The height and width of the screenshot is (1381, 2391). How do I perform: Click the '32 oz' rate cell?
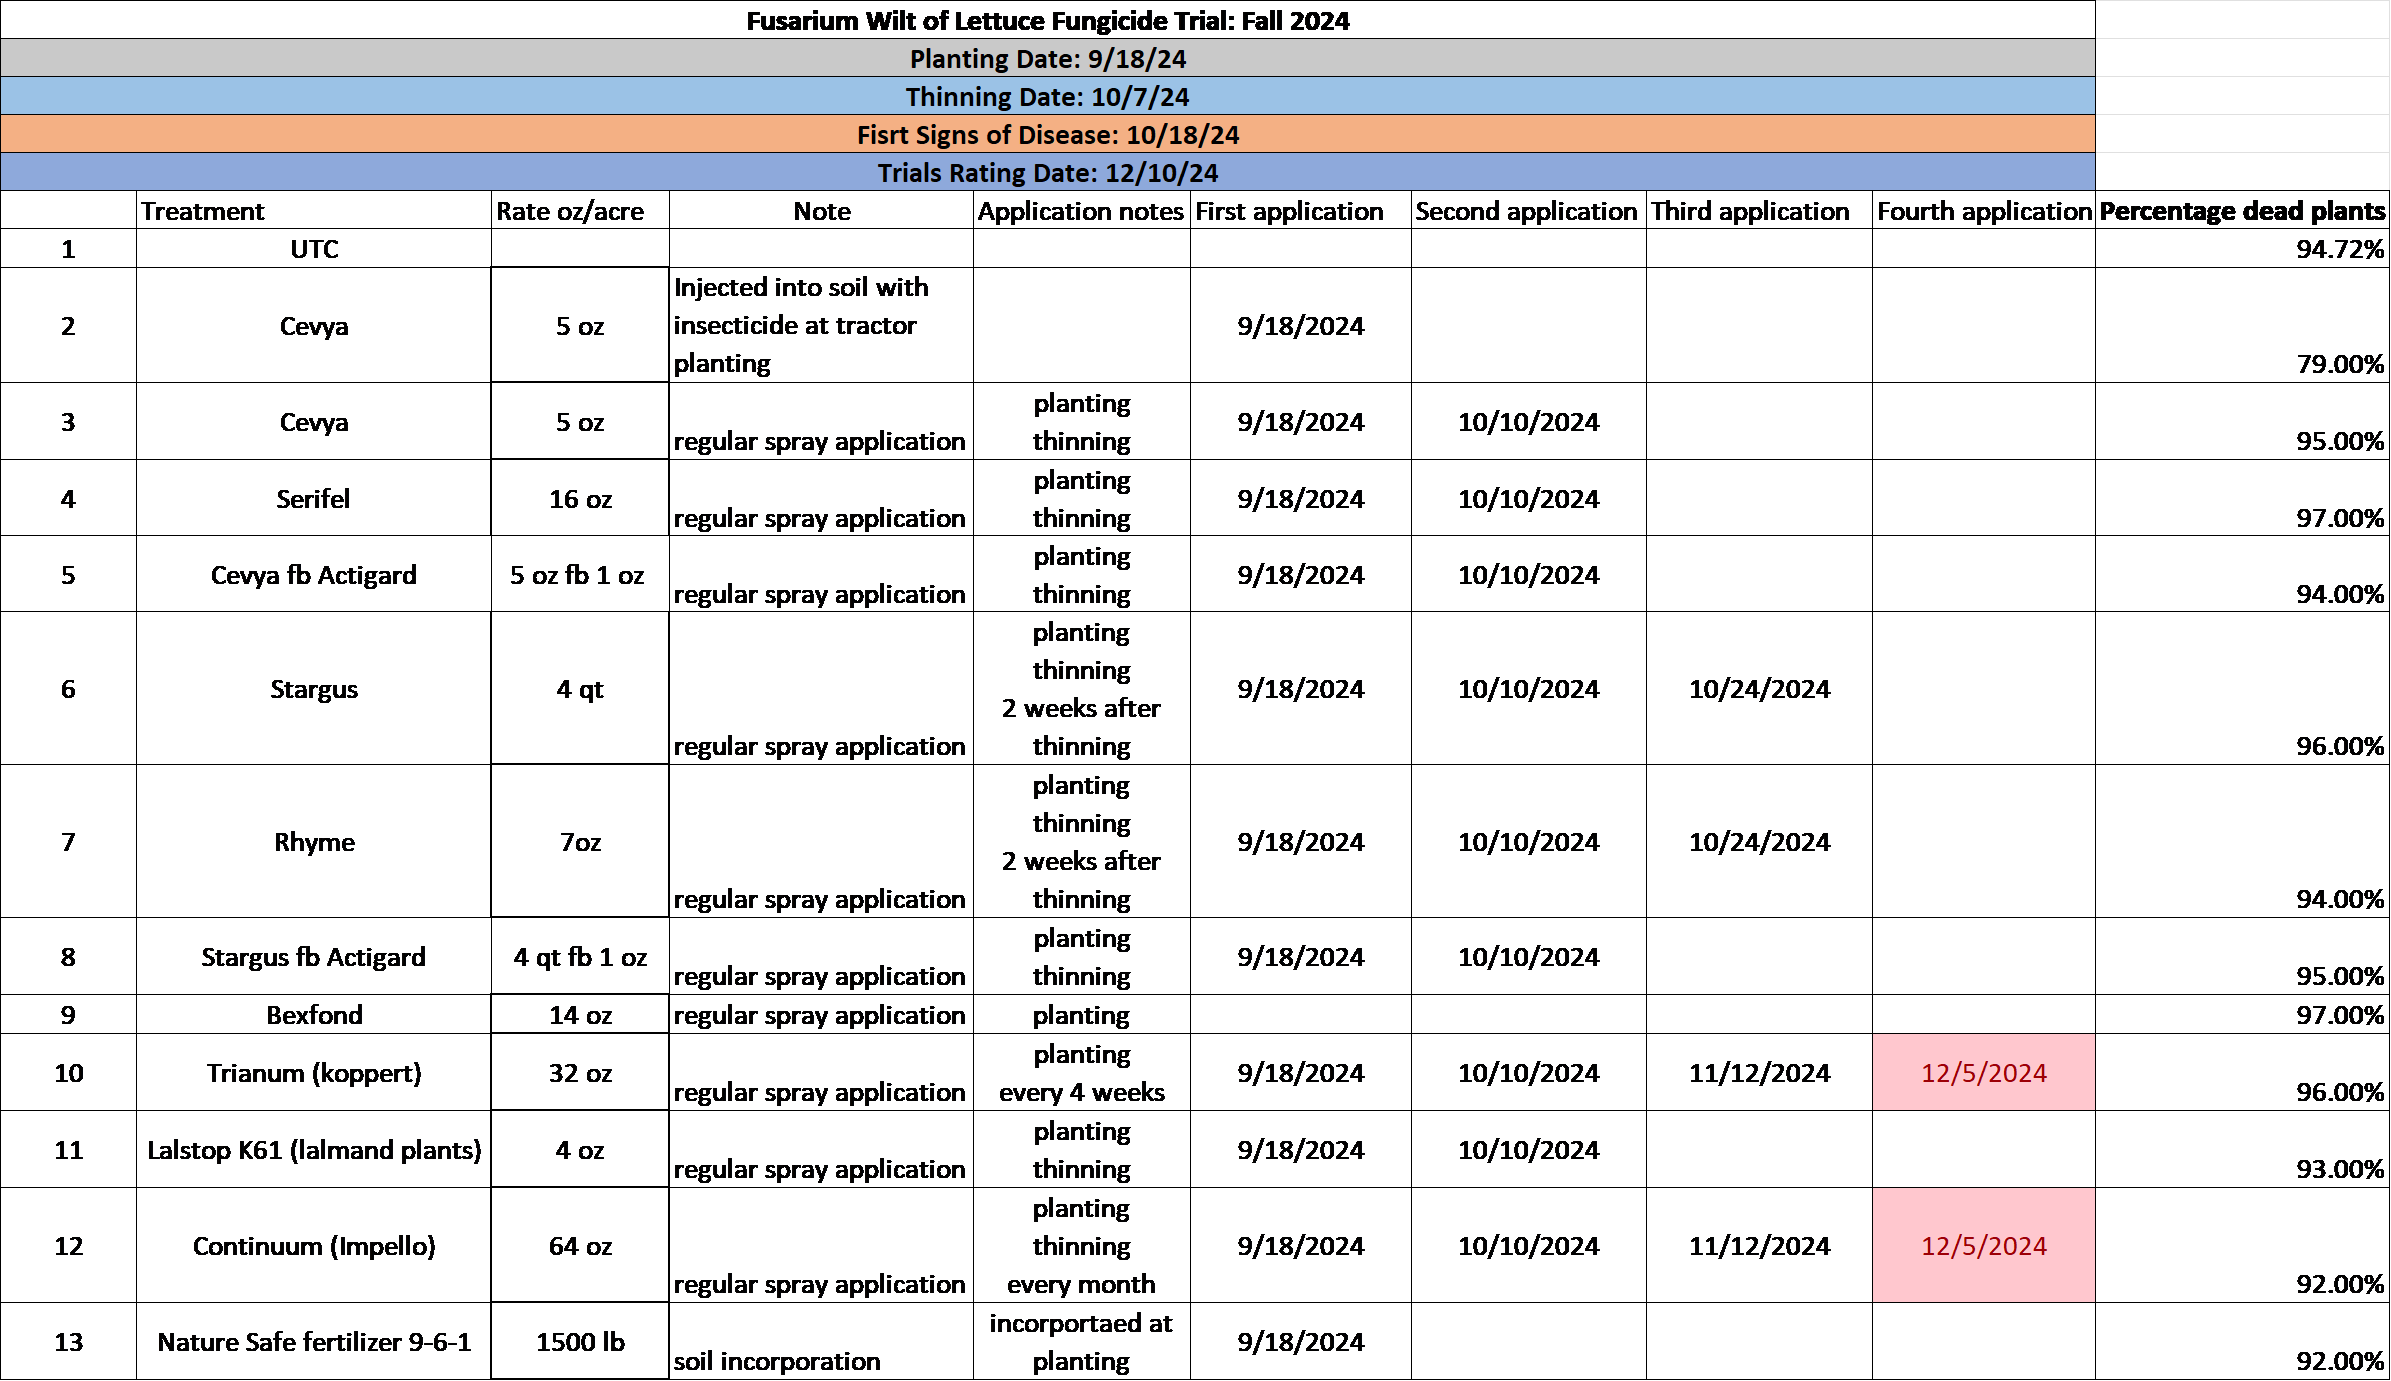coord(580,1072)
